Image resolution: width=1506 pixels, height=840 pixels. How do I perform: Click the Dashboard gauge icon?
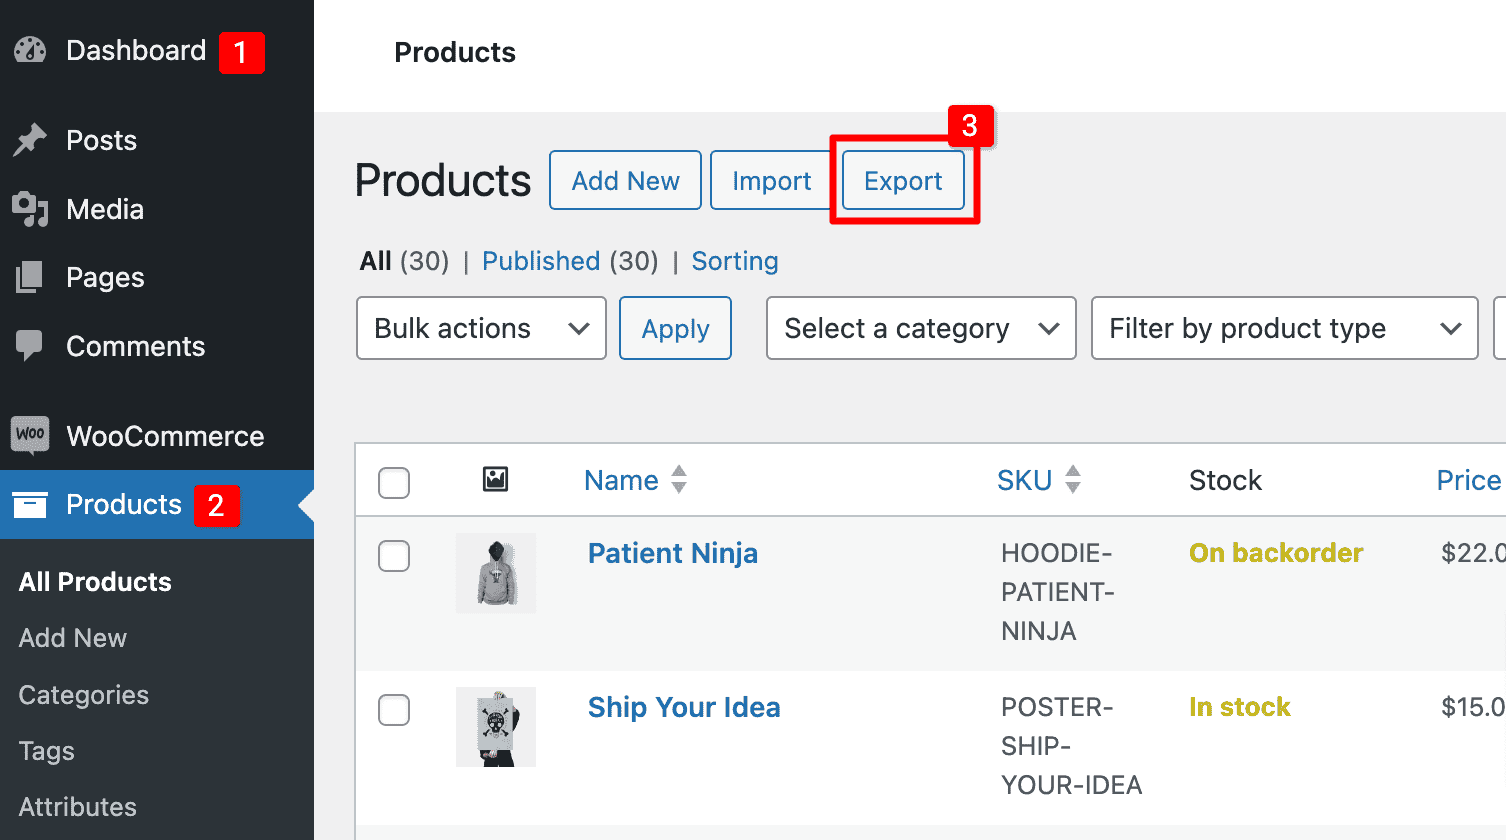pos(30,50)
